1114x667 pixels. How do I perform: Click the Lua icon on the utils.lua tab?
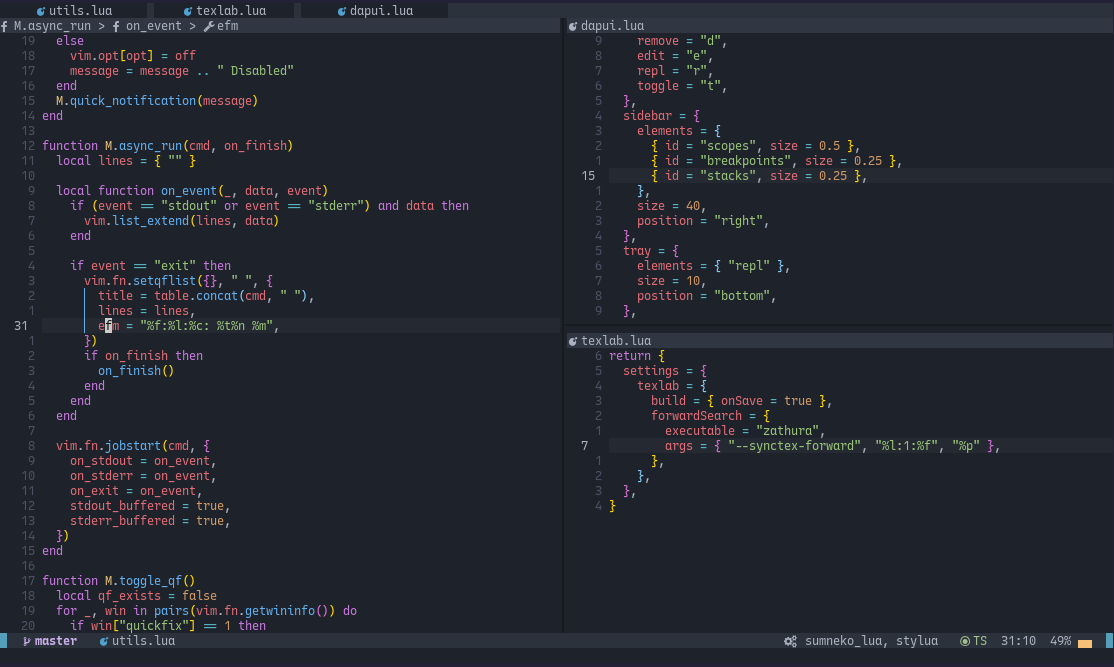(39, 9)
